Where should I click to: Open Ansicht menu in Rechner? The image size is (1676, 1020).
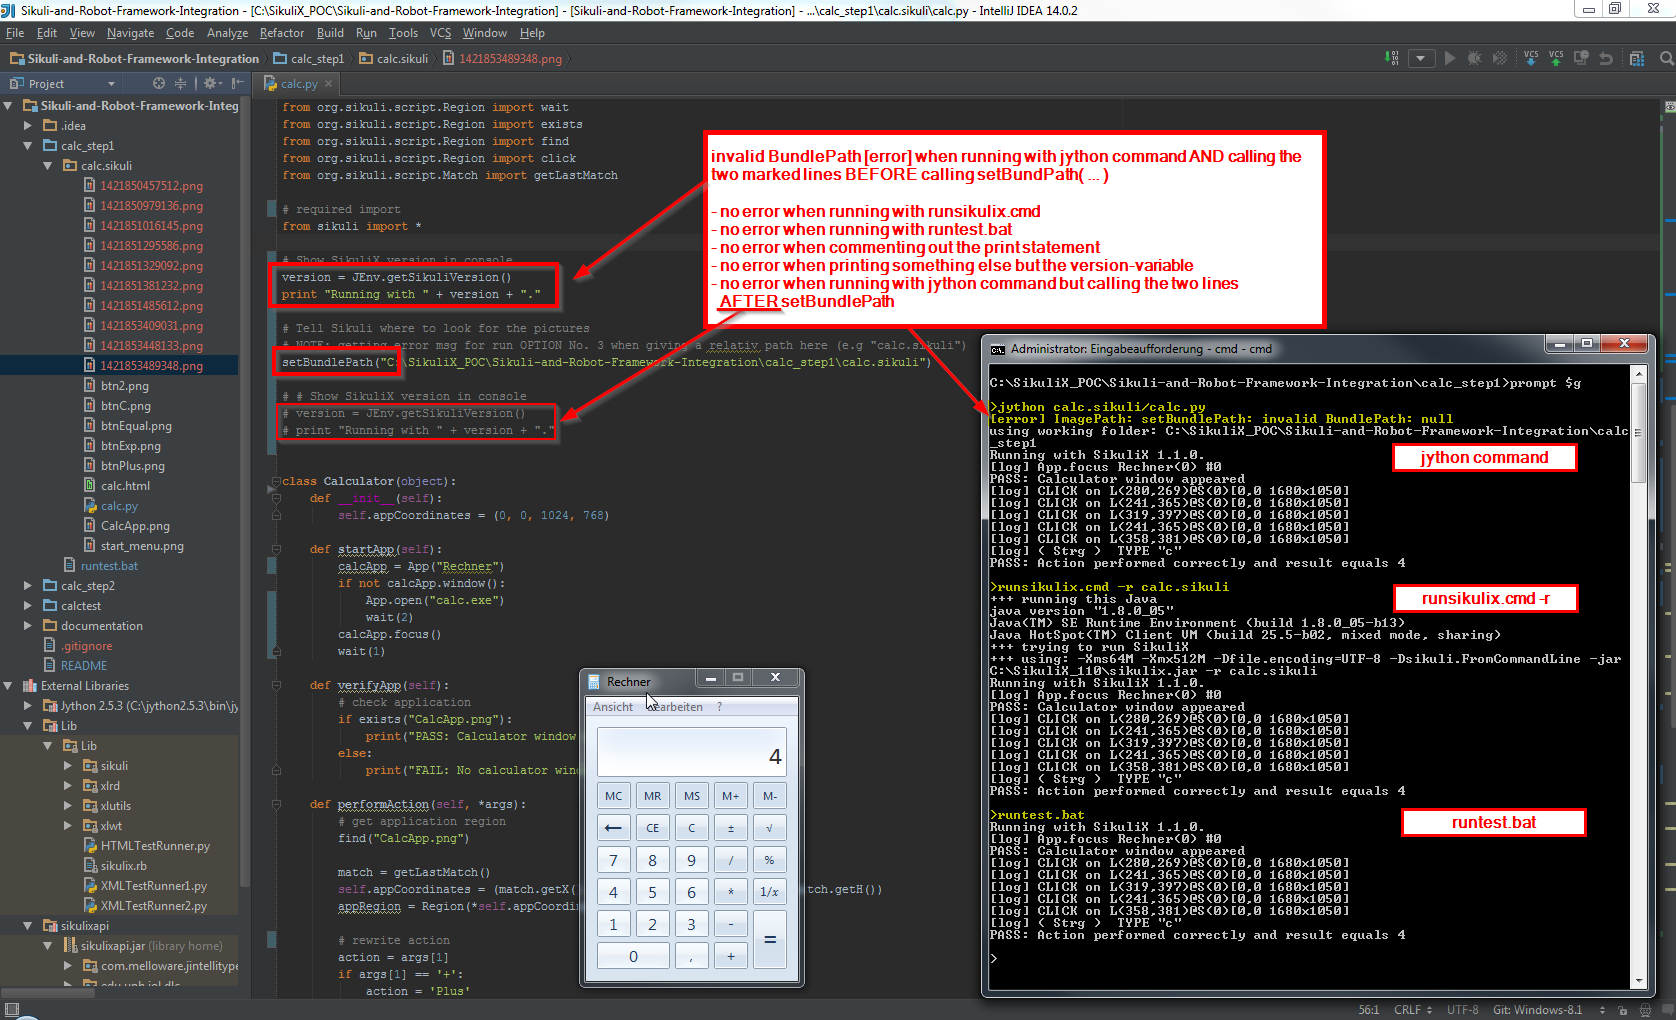click(x=613, y=707)
